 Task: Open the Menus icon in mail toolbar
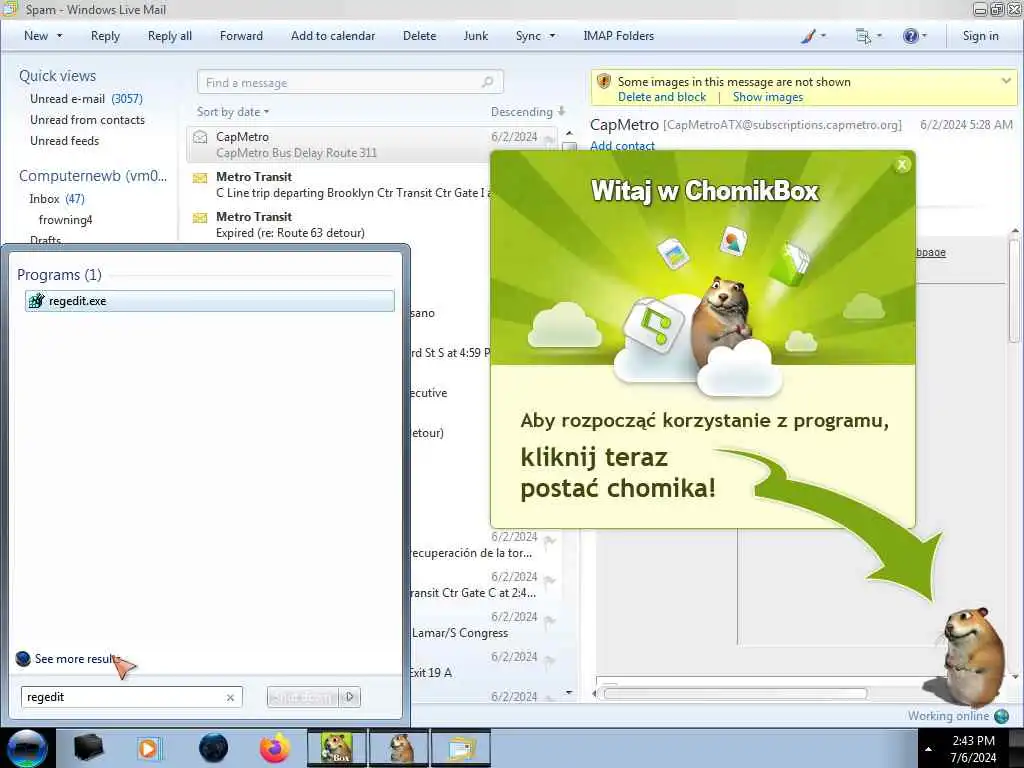(863, 36)
